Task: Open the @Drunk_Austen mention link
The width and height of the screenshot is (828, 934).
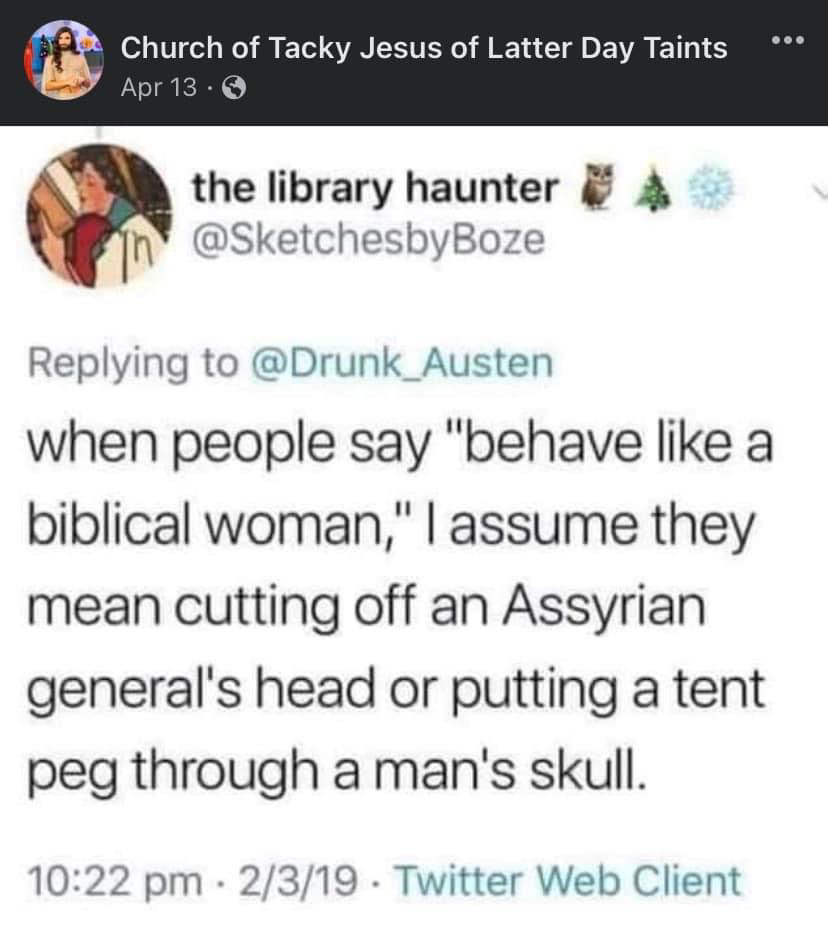Action: coord(403,363)
